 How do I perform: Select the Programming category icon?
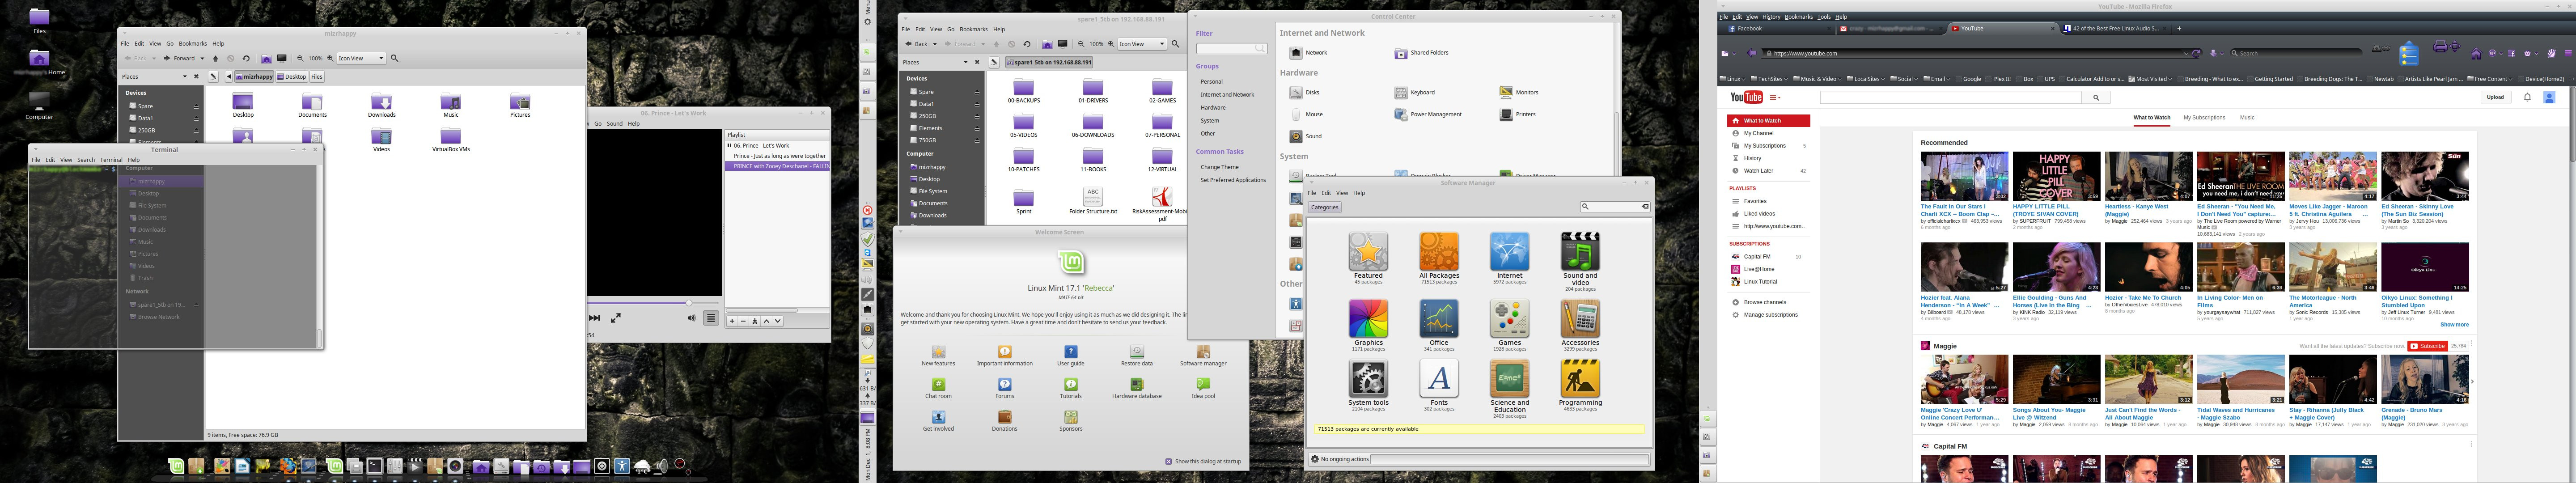coord(1580,379)
